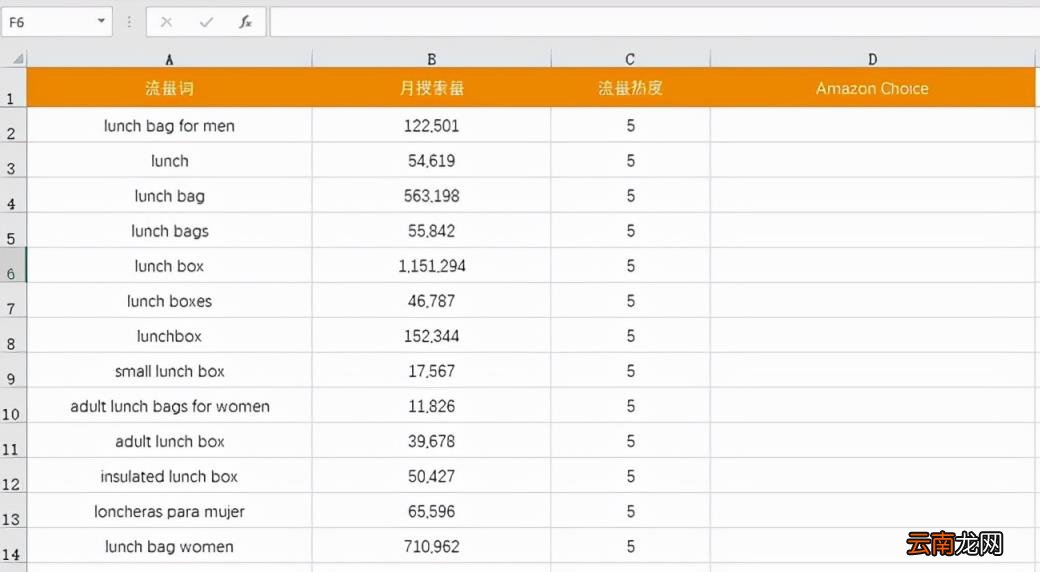This screenshot has width=1040, height=572.
Task: Select cell 'insulated lunch box'
Action: click(169, 476)
